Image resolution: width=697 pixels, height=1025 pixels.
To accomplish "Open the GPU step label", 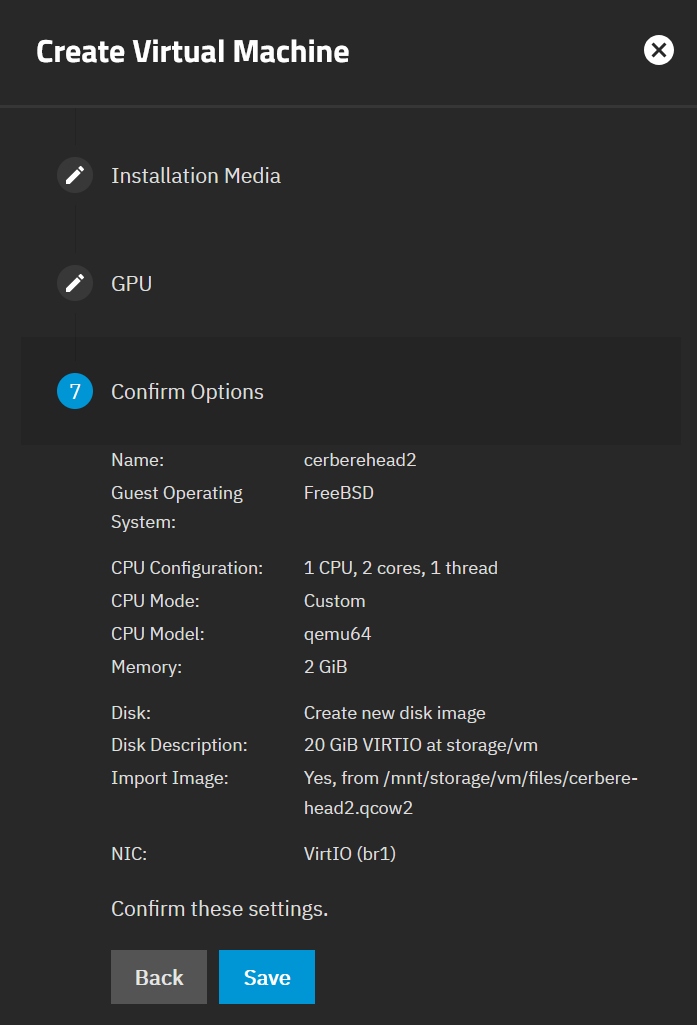I will [x=131, y=284].
